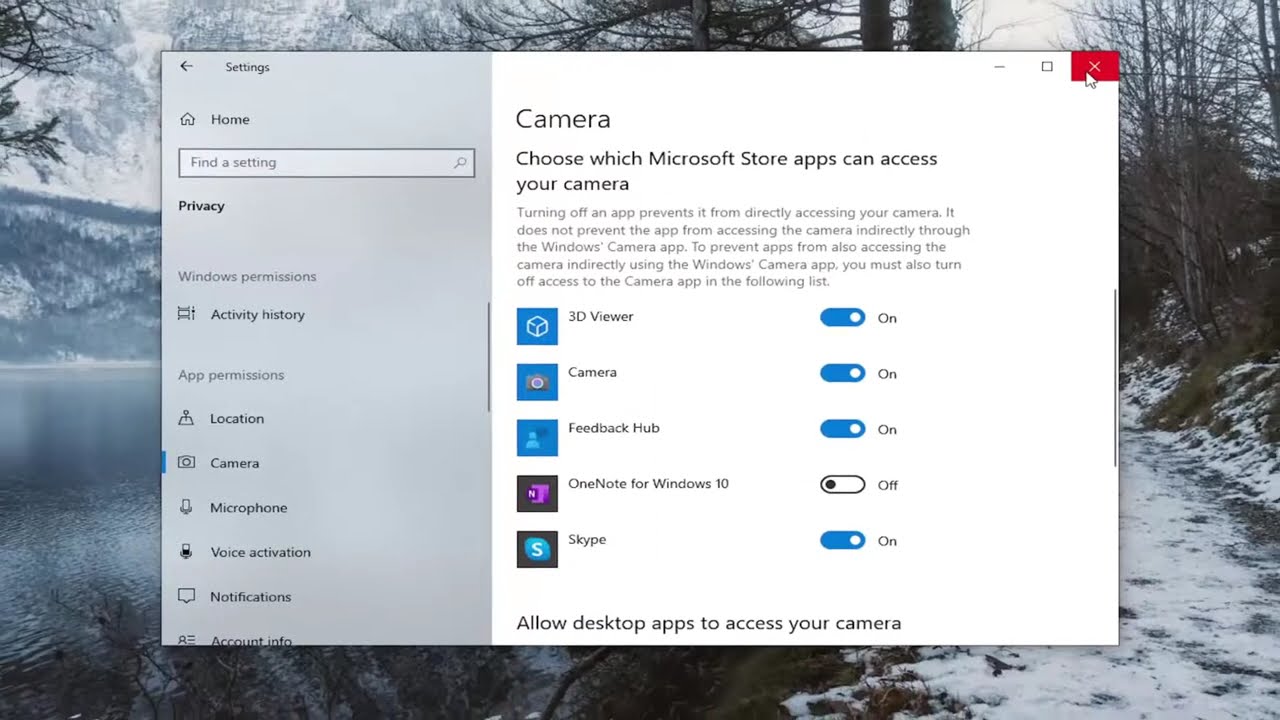Minimize the Settings window
The height and width of the screenshot is (720, 1280).
(x=999, y=66)
